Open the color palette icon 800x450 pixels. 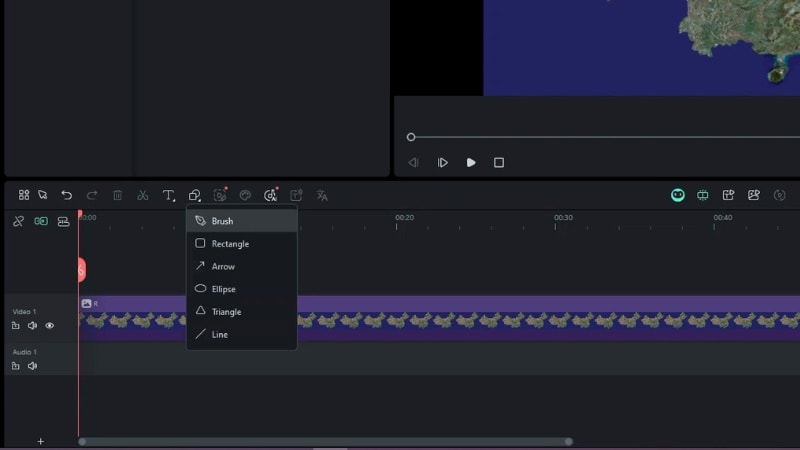point(245,195)
